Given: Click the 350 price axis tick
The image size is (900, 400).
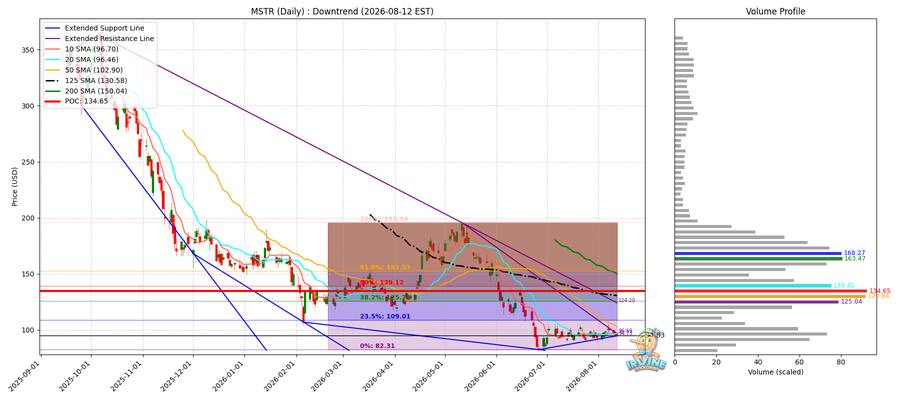Looking at the screenshot, I should coord(28,51).
